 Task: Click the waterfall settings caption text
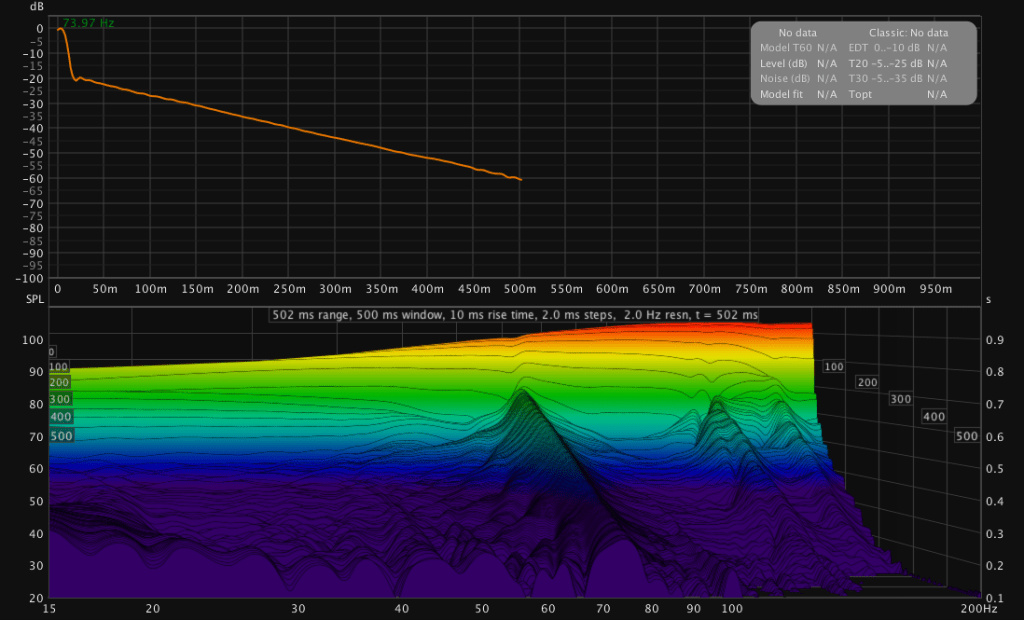click(x=515, y=315)
